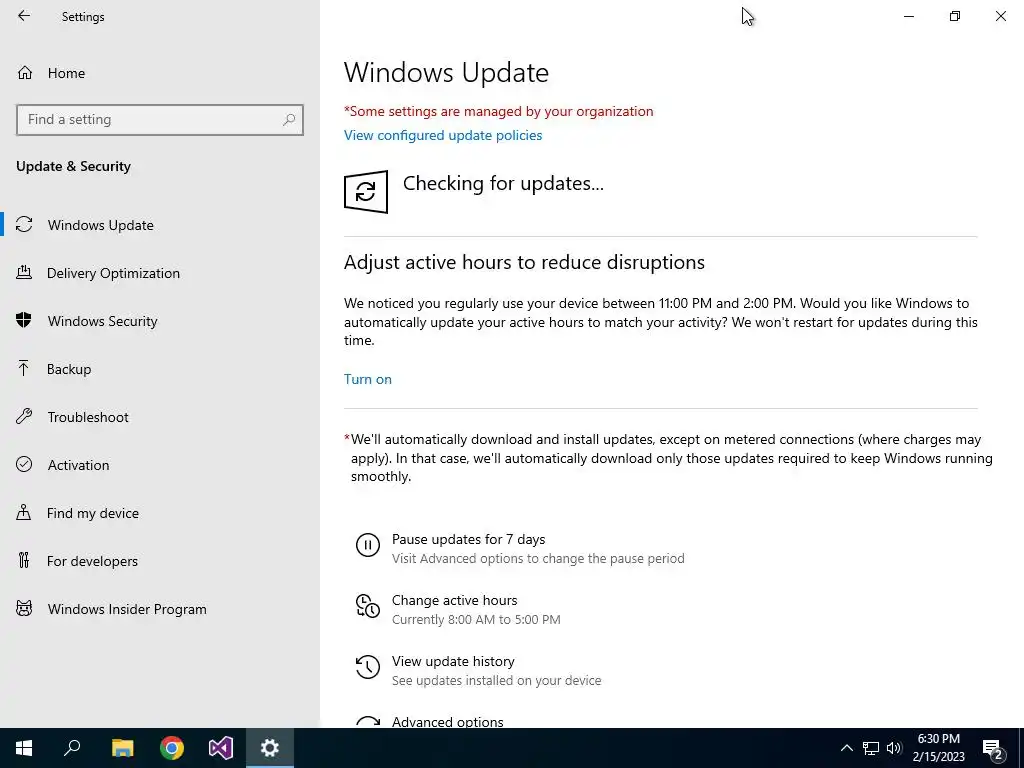This screenshot has width=1024, height=768.
Task: Open Visual Studio from taskbar
Action: (221, 748)
